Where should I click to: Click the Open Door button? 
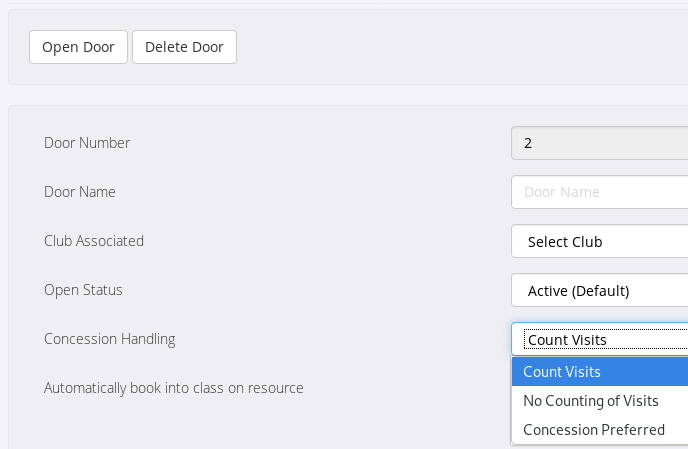pos(78,47)
